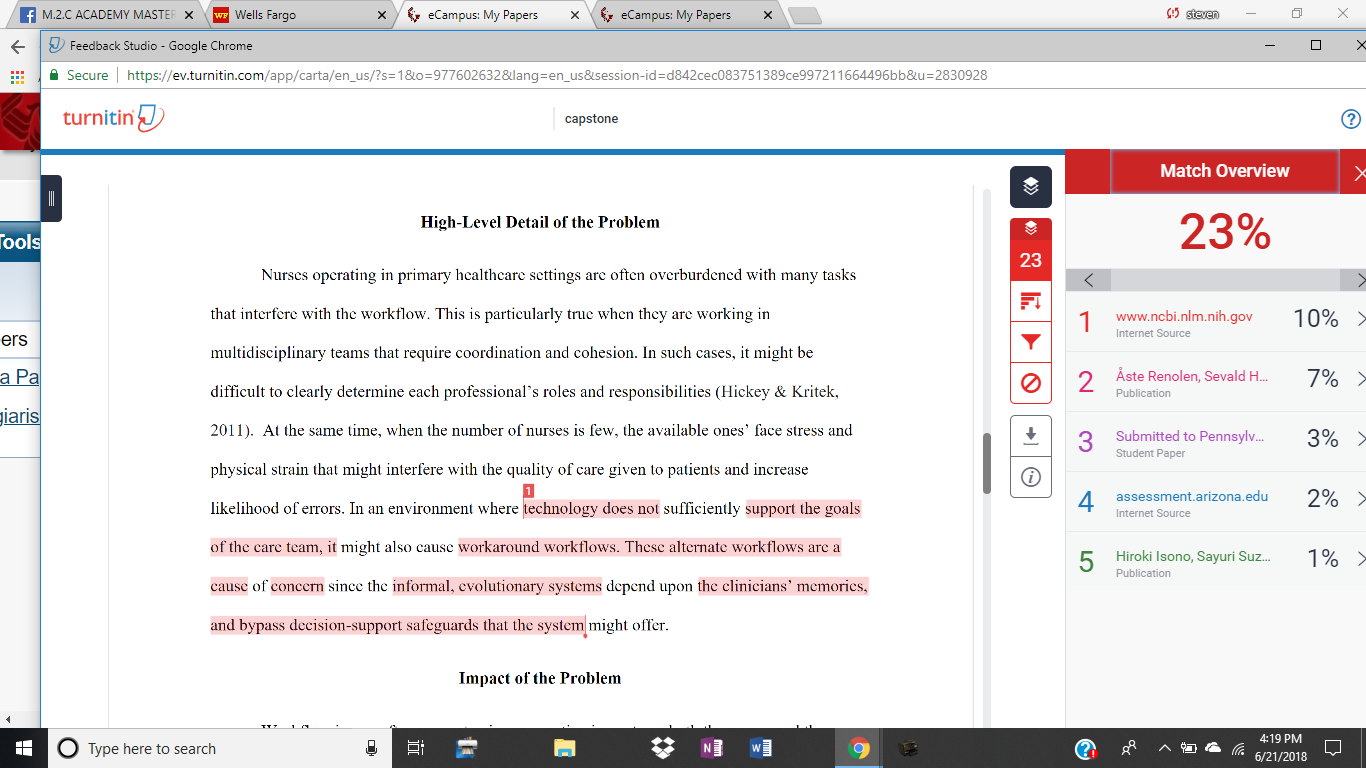Open the Hiroki Isono, Sayuri Suz... source
Image resolution: width=1366 pixels, height=768 pixels.
coord(1193,556)
